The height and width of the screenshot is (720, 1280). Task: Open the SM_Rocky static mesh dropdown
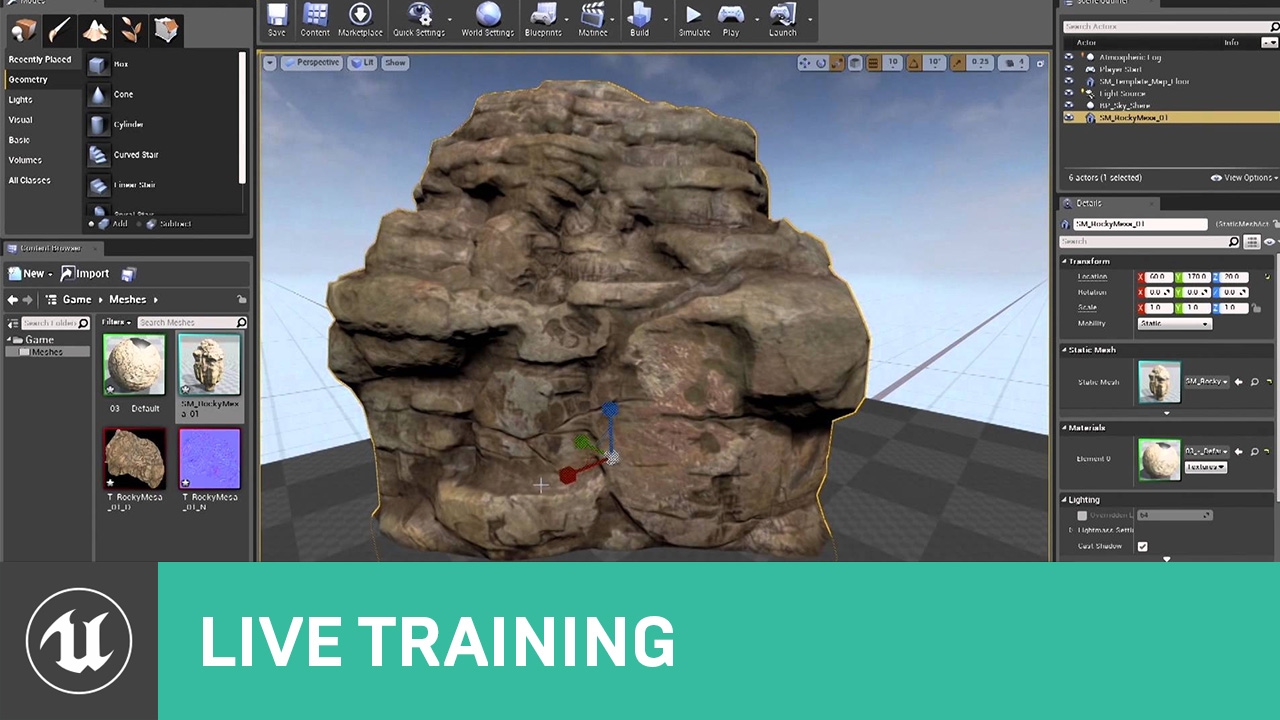tap(1207, 382)
